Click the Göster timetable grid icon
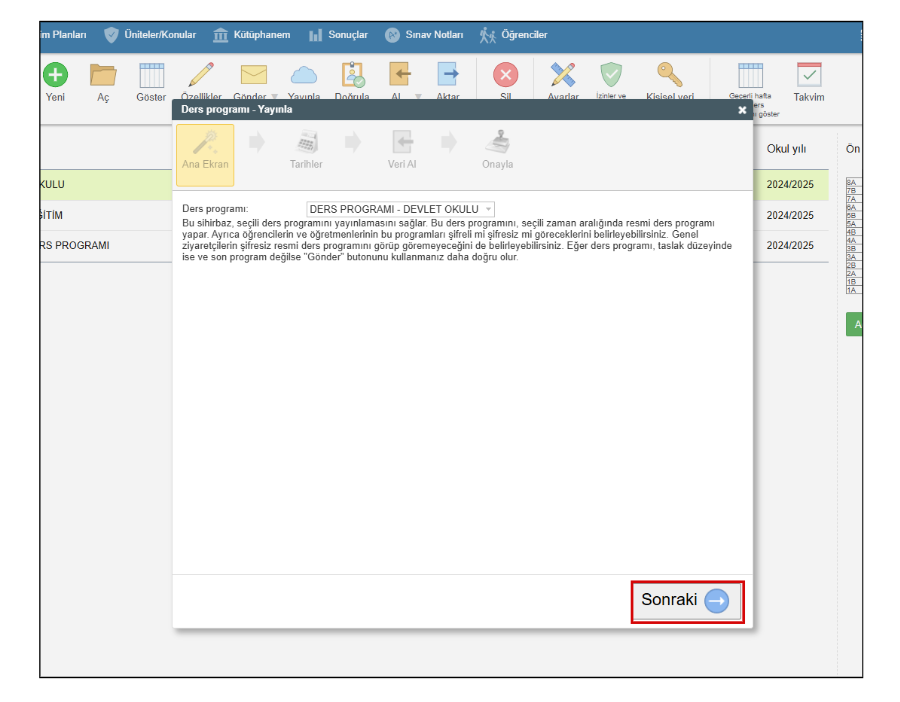The height and width of the screenshot is (702, 900). tap(151, 75)
